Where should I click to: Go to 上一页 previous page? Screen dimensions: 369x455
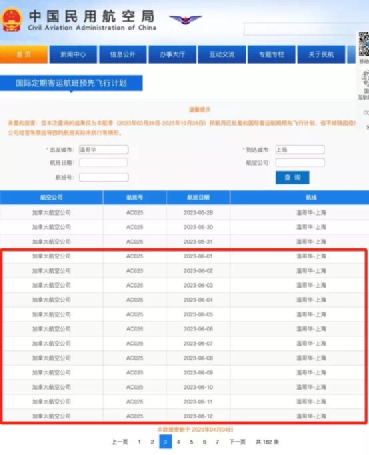tap(120, 442)
